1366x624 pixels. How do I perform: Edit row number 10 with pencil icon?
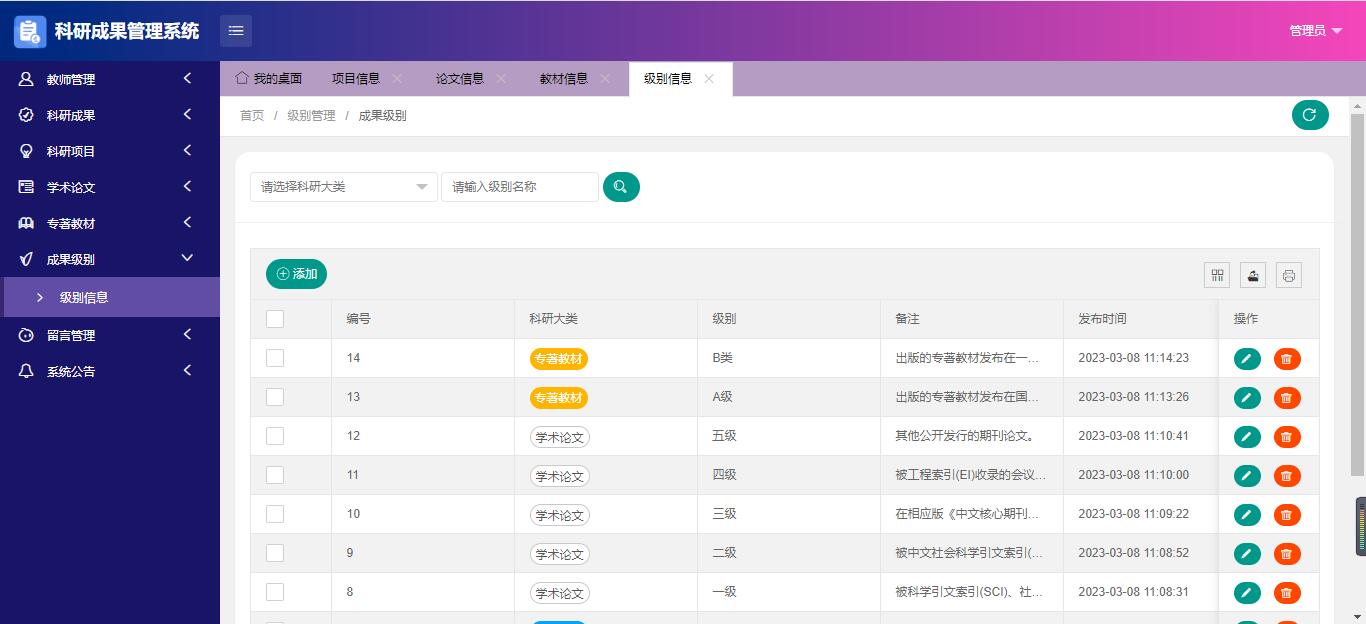point(1247,515)
